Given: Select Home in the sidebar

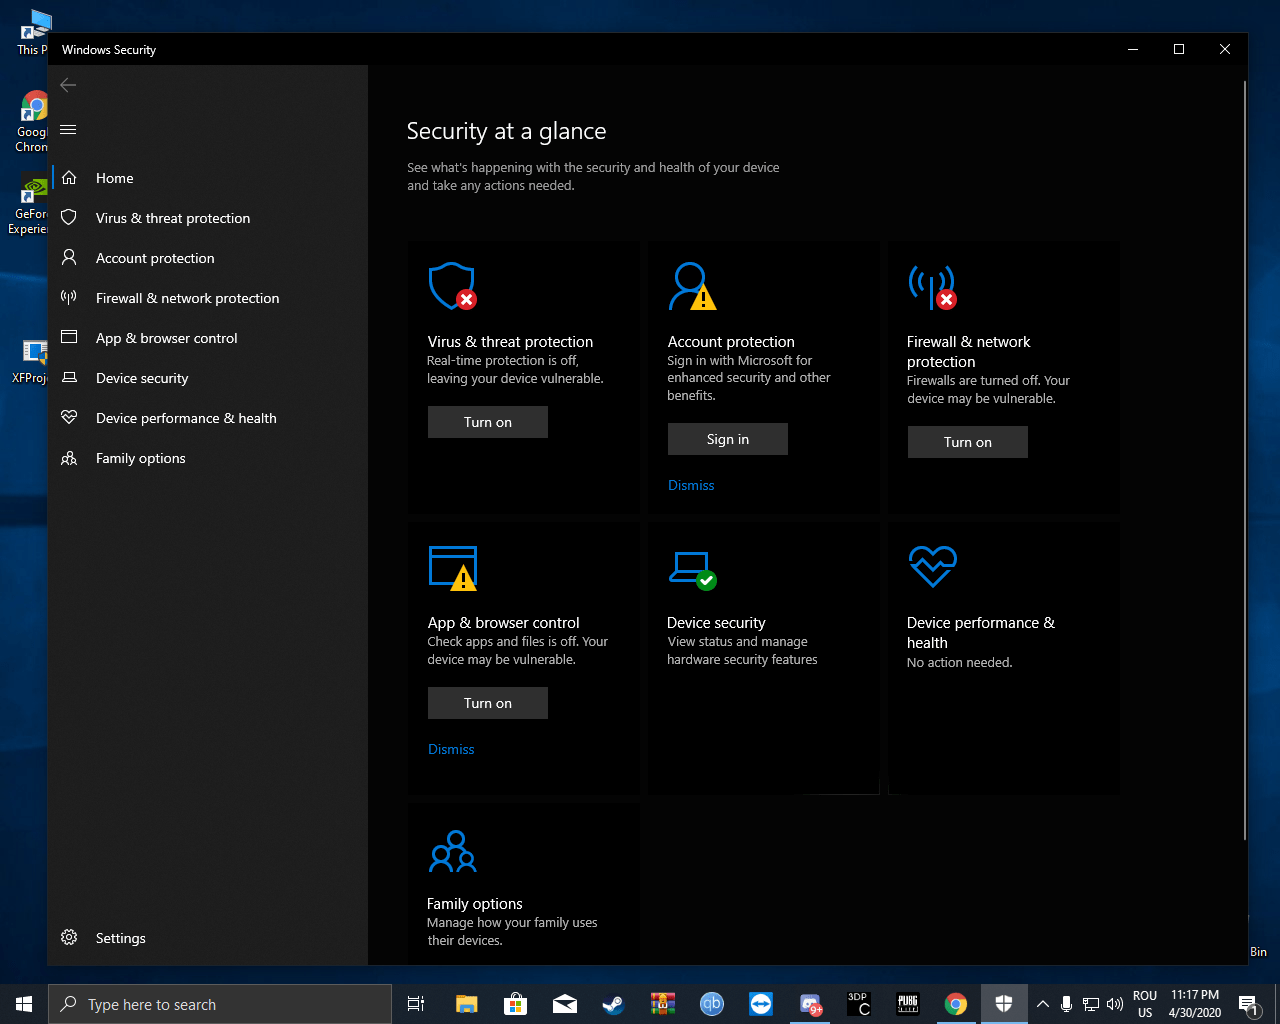Looking at the screenshot, I should click(x=210, y=178).
